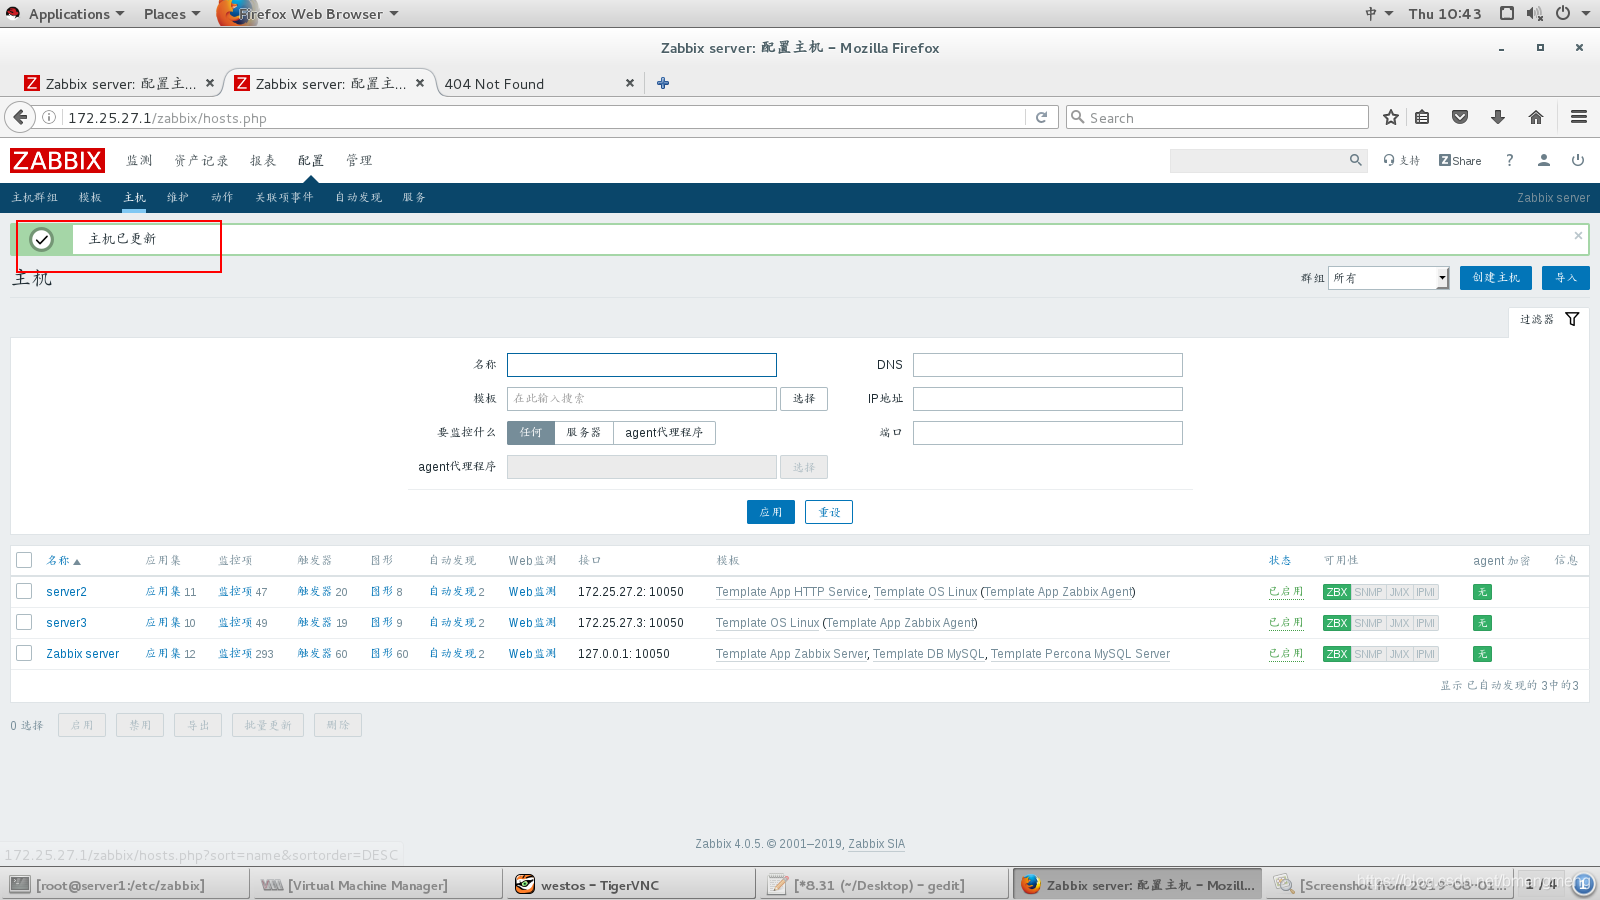The width and height of the screenshot is (1600, 900).
Task: Click the Zabbix search magnifier icon
Action: click(1356, 160)
